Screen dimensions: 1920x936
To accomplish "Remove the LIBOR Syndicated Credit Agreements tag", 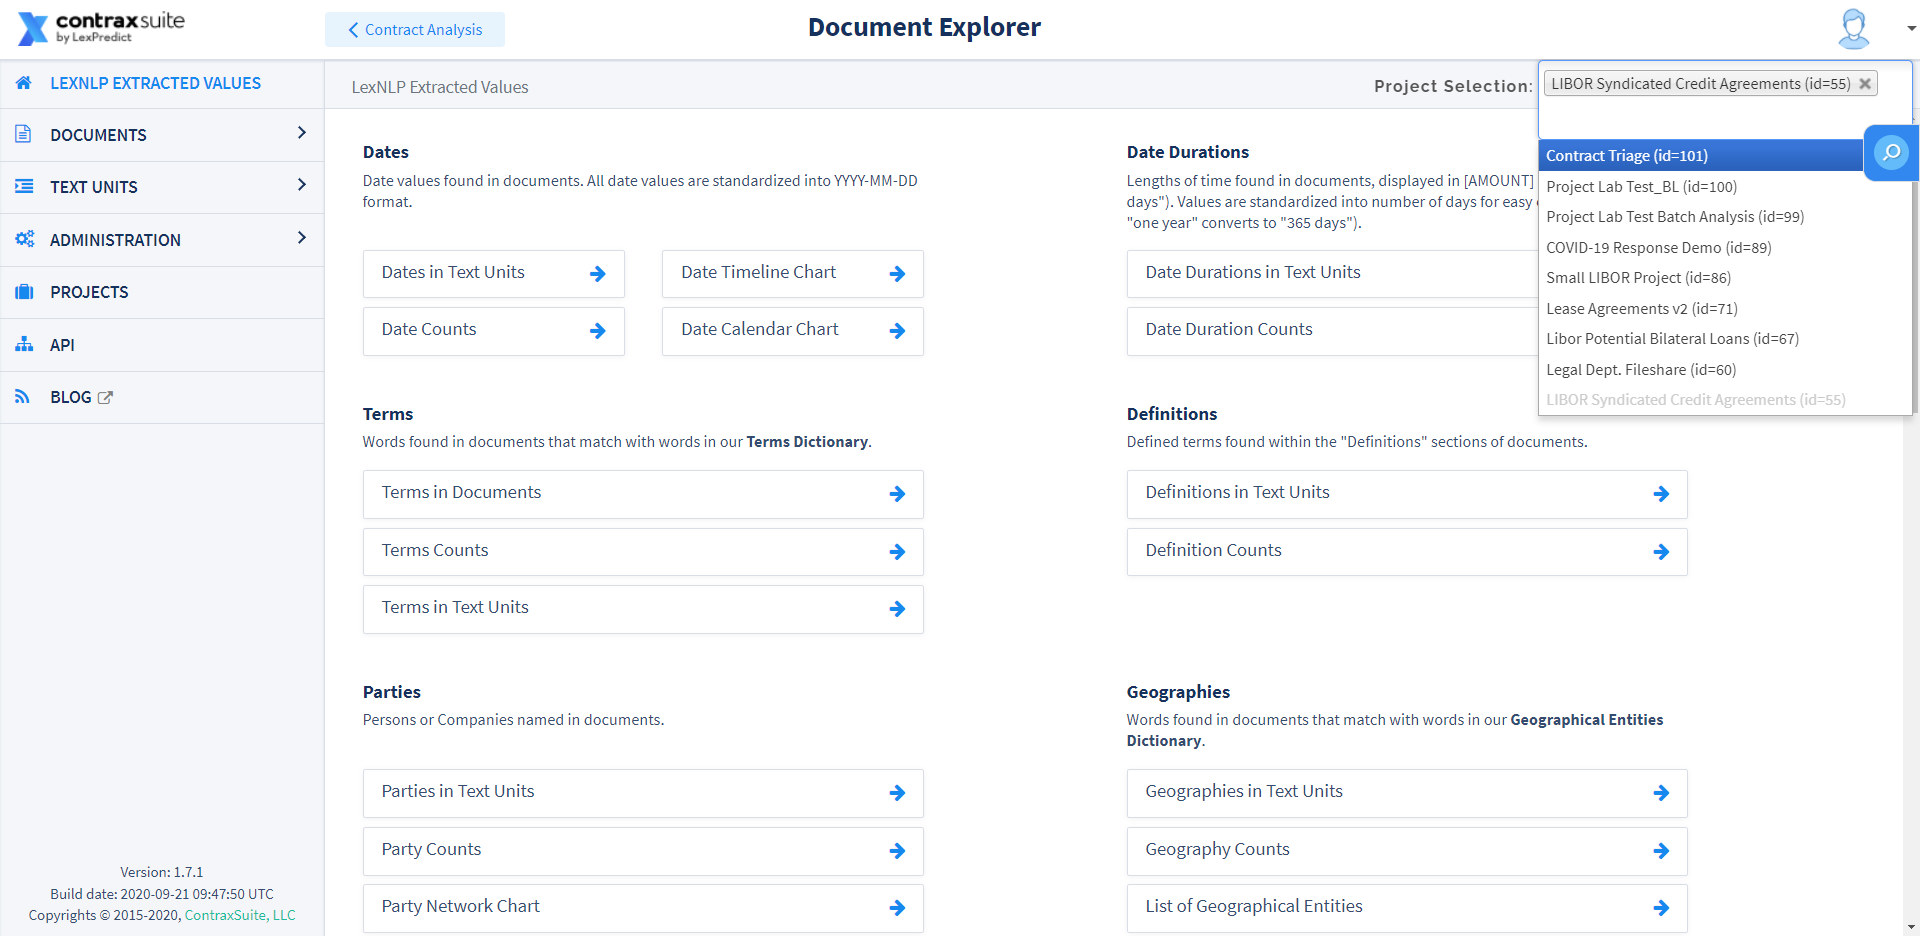I will [x=1865, y=84].
